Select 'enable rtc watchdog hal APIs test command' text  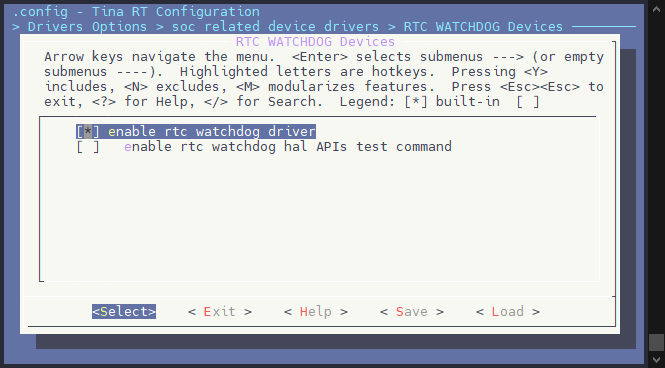click(x=288, y=147)
